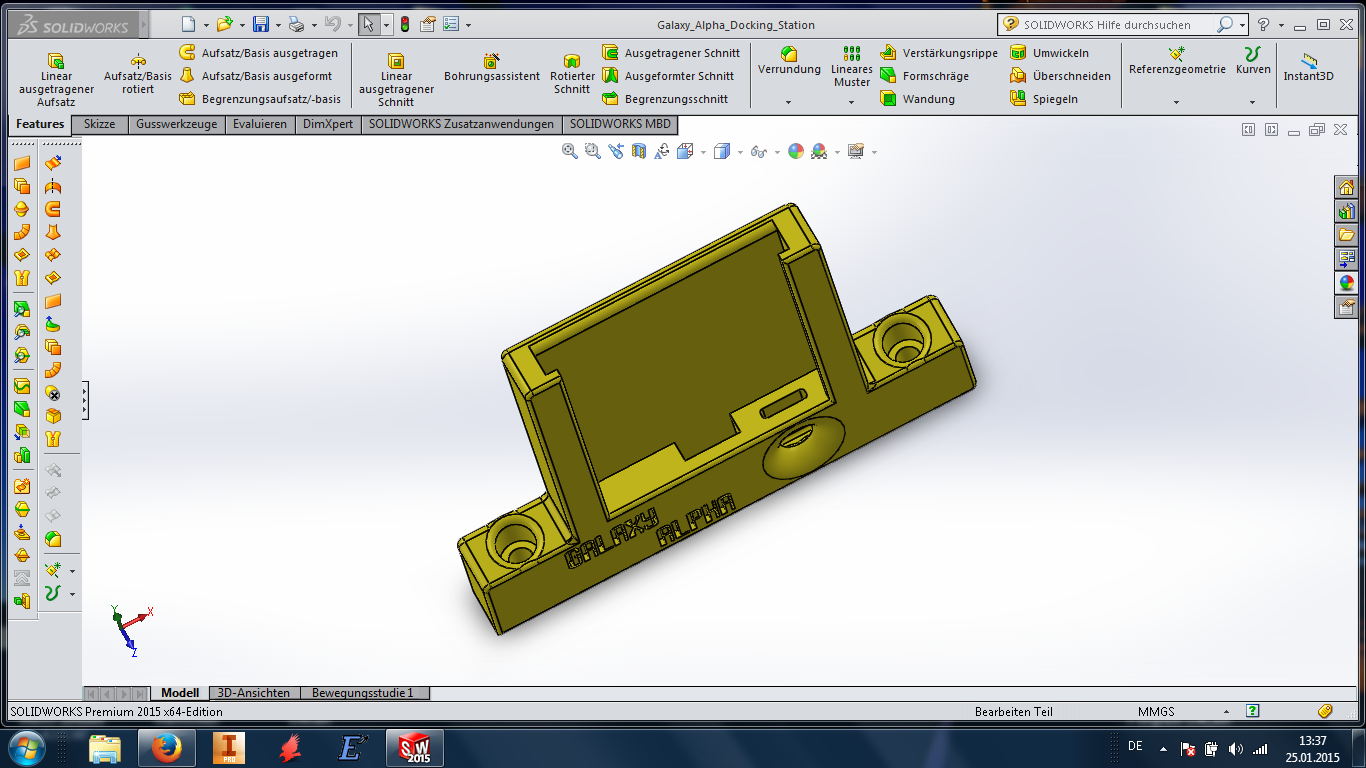1366x768 pixels.
Task: Select Überschneiden tool
Action: coord(1060,75)
